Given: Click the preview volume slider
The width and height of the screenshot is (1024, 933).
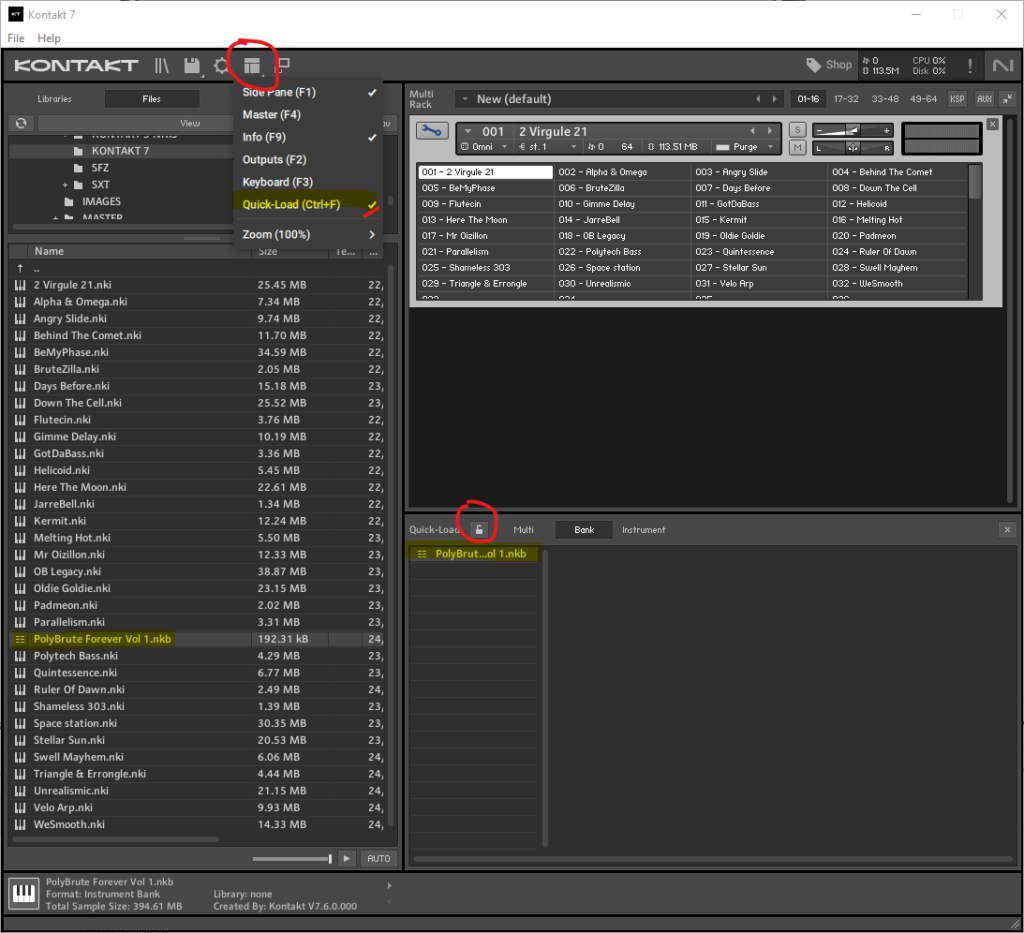Looking at the screenshot, I should (x=292, y=859).
